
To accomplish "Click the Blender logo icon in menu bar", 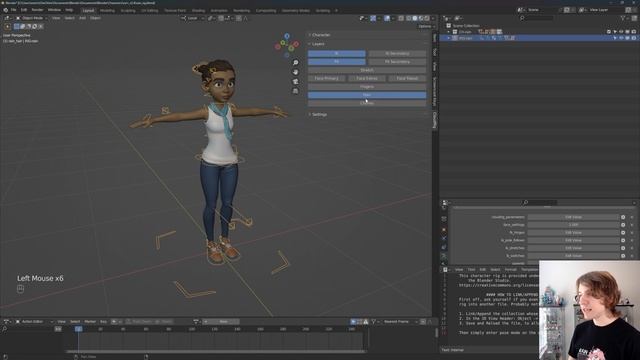I will 5,10.
